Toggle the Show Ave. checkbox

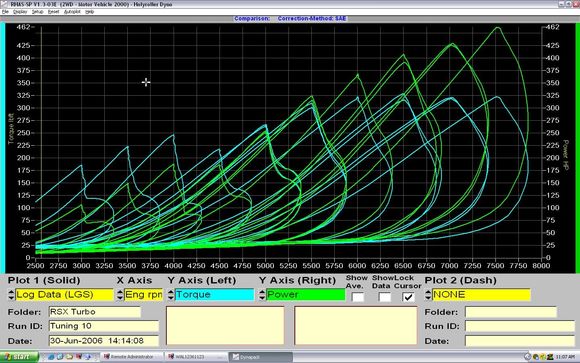coord(358,297)
